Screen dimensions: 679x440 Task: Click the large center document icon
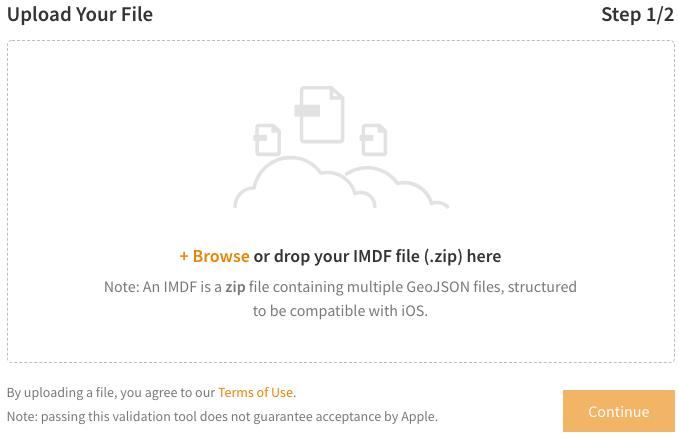pyautogui.click(x=322, y=115)
